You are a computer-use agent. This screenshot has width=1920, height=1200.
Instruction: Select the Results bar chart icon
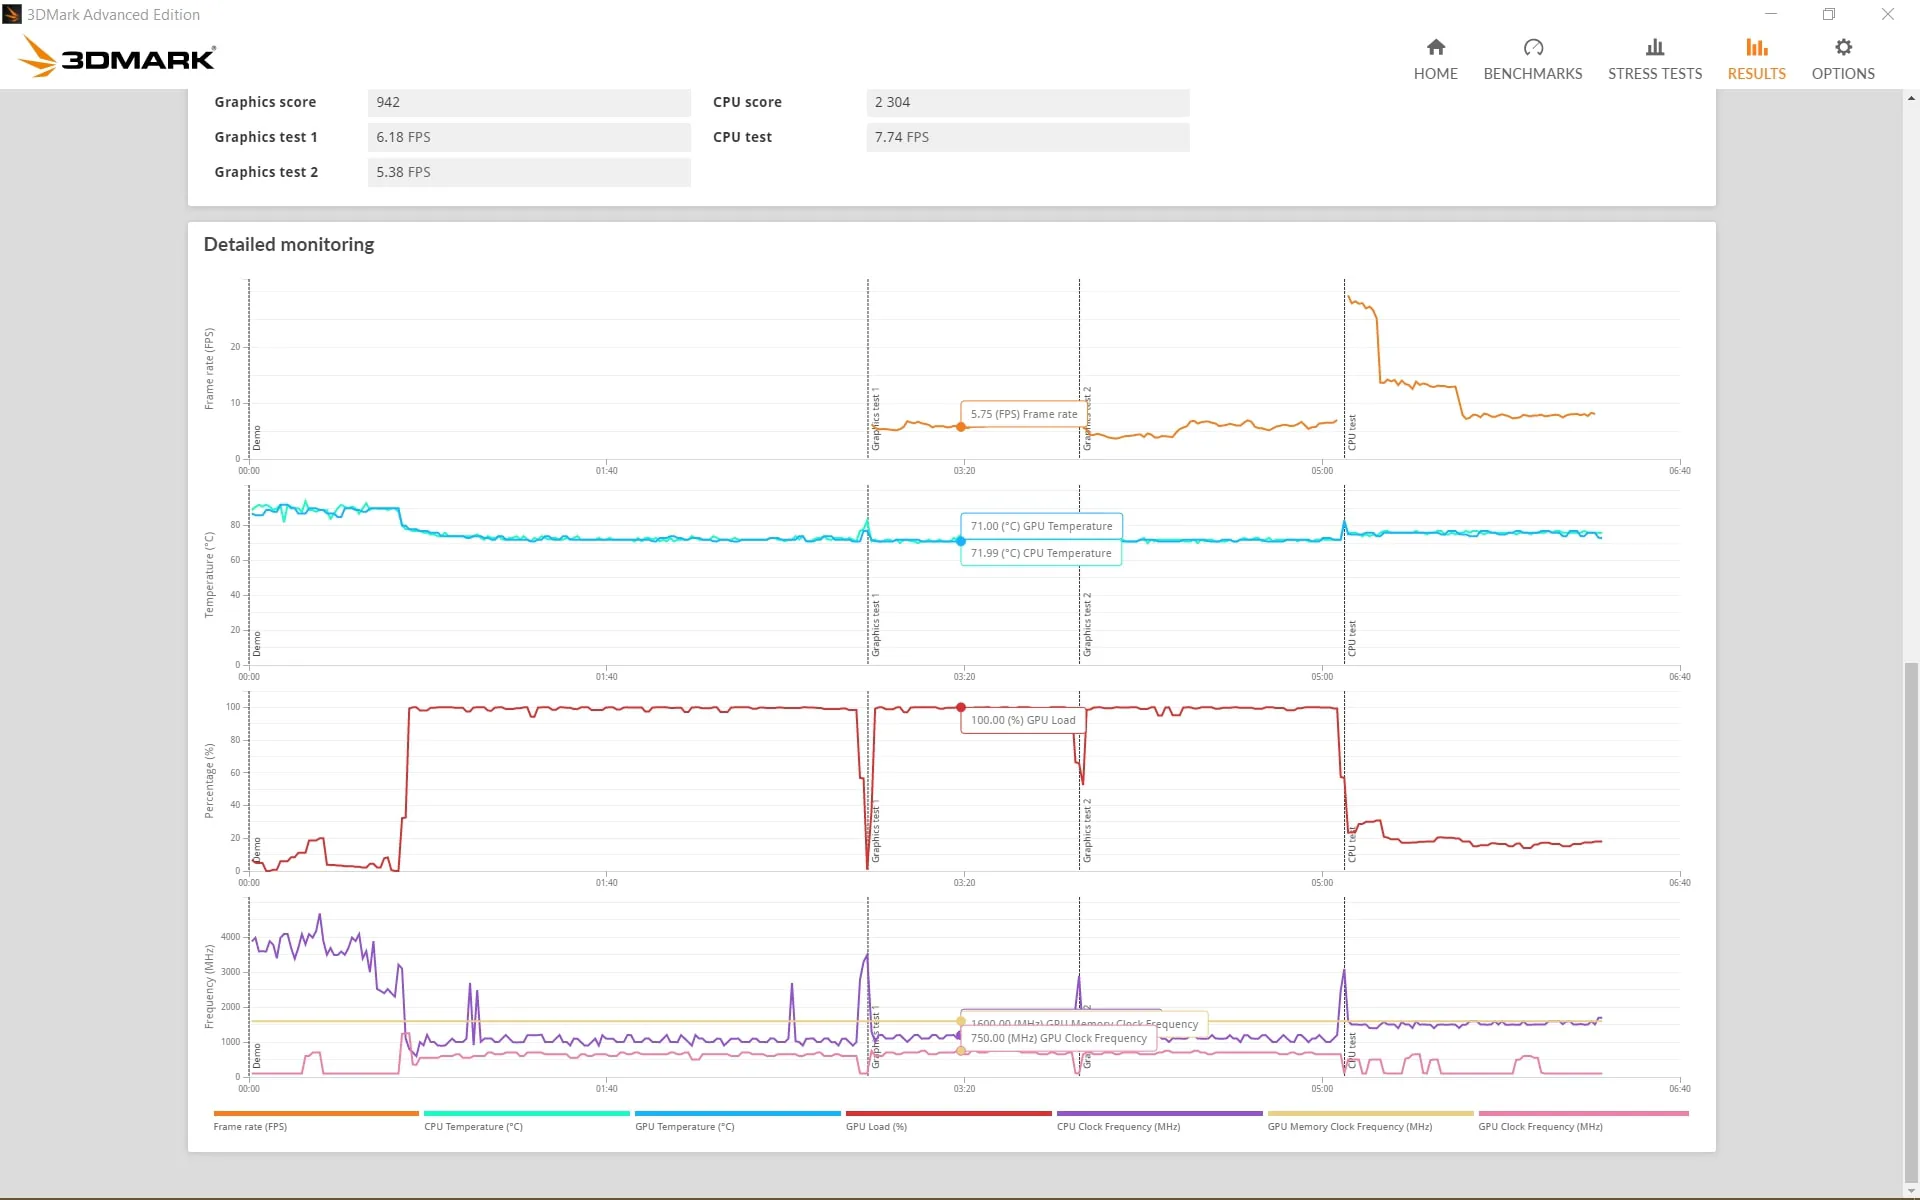[x=1756, y=47]
